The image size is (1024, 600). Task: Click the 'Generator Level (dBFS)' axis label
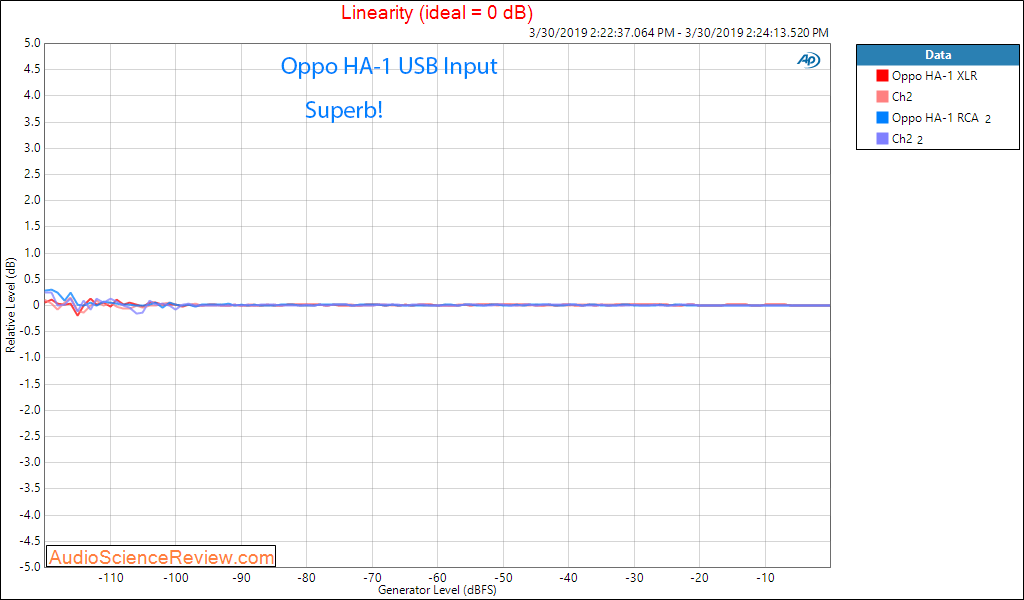coord(437,590)
